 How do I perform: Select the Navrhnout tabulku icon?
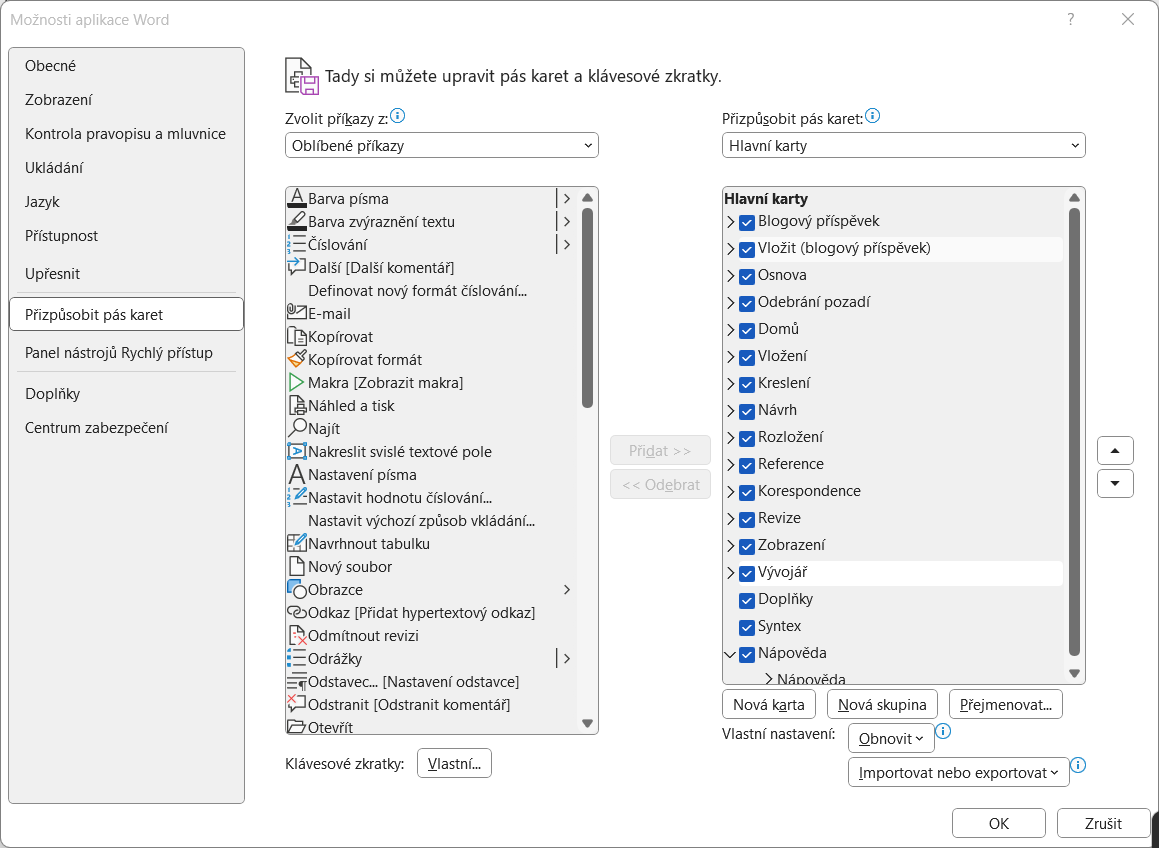(296, 543)
